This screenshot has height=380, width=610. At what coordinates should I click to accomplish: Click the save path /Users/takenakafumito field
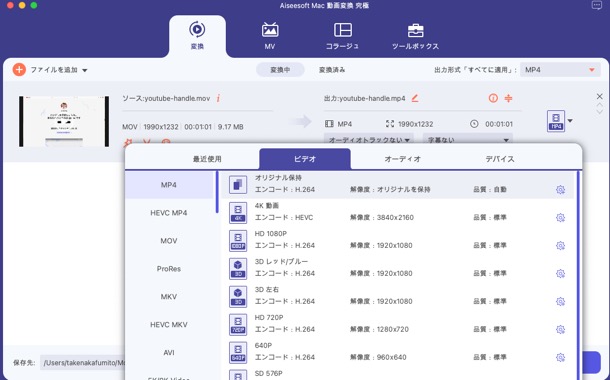tap(82, 363)
